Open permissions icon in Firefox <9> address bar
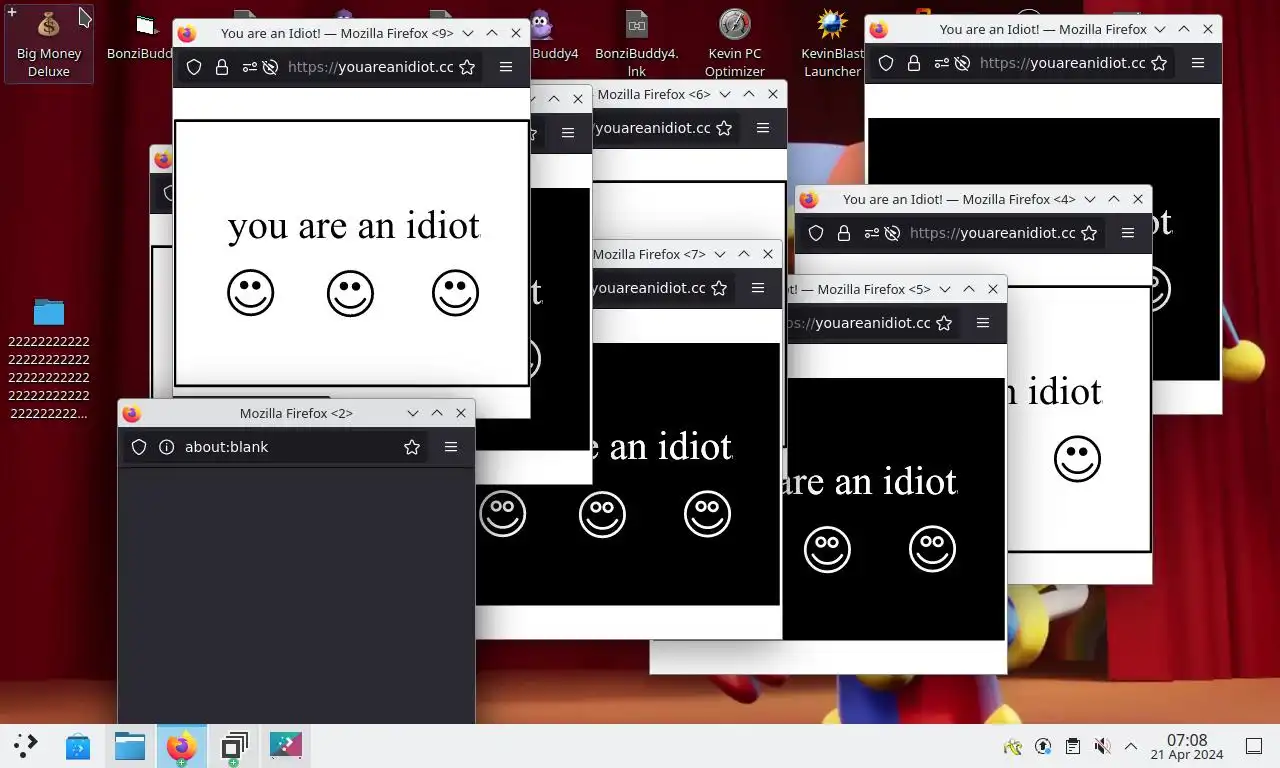 (x=249, y=67)
